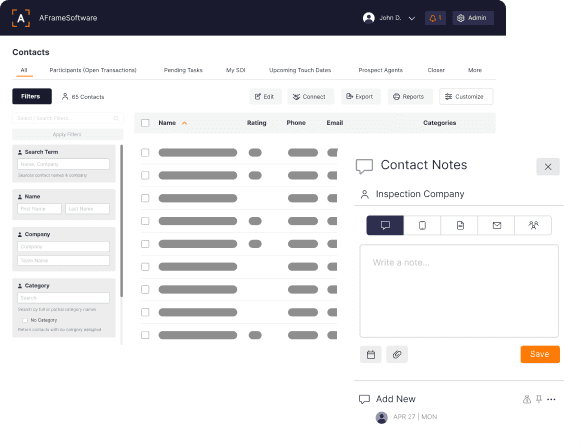Click the Write a note text area
585x448 pixels.
tap(459, 291)
